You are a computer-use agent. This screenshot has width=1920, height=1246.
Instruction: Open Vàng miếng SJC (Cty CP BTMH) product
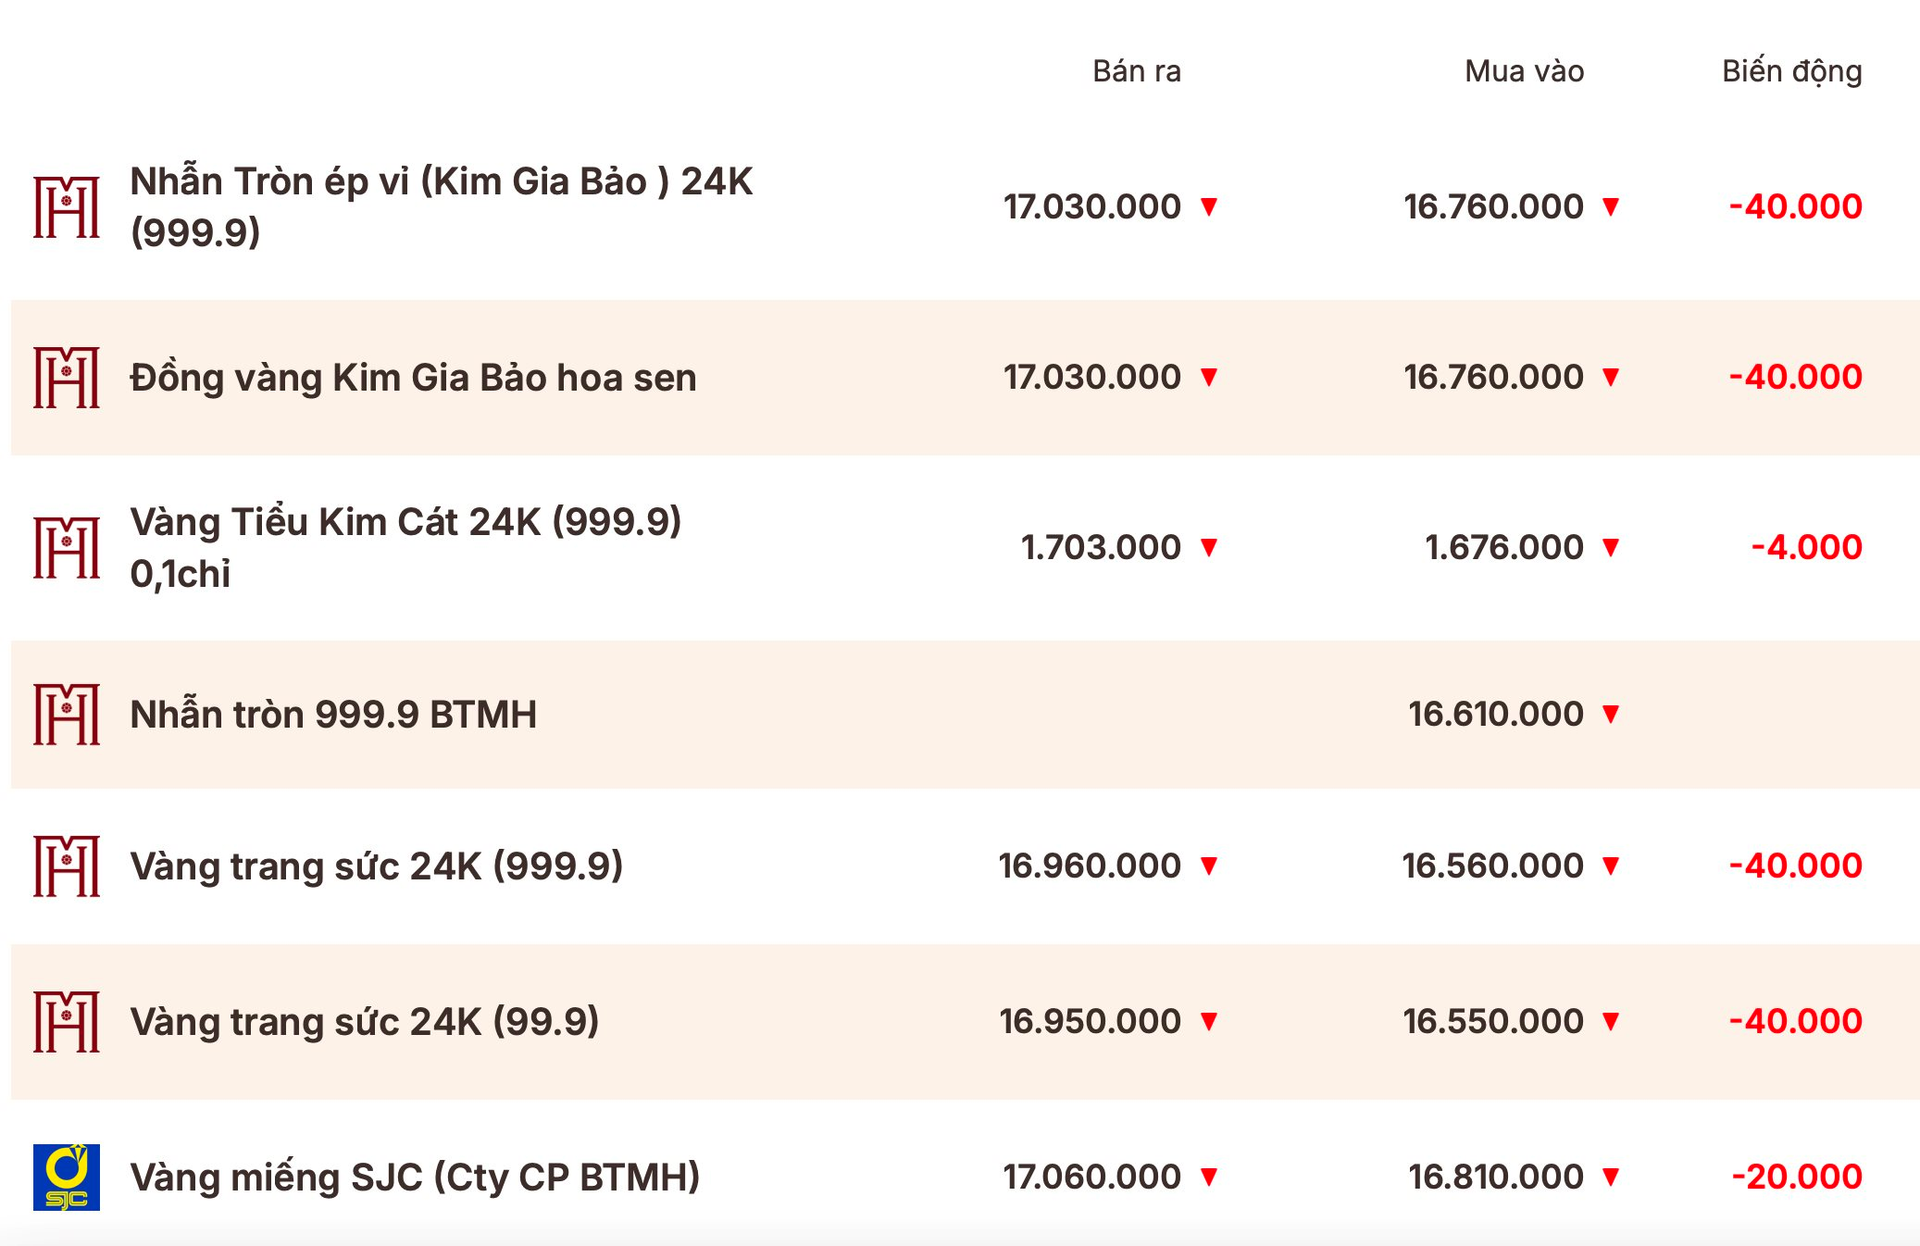(415, 1177)
